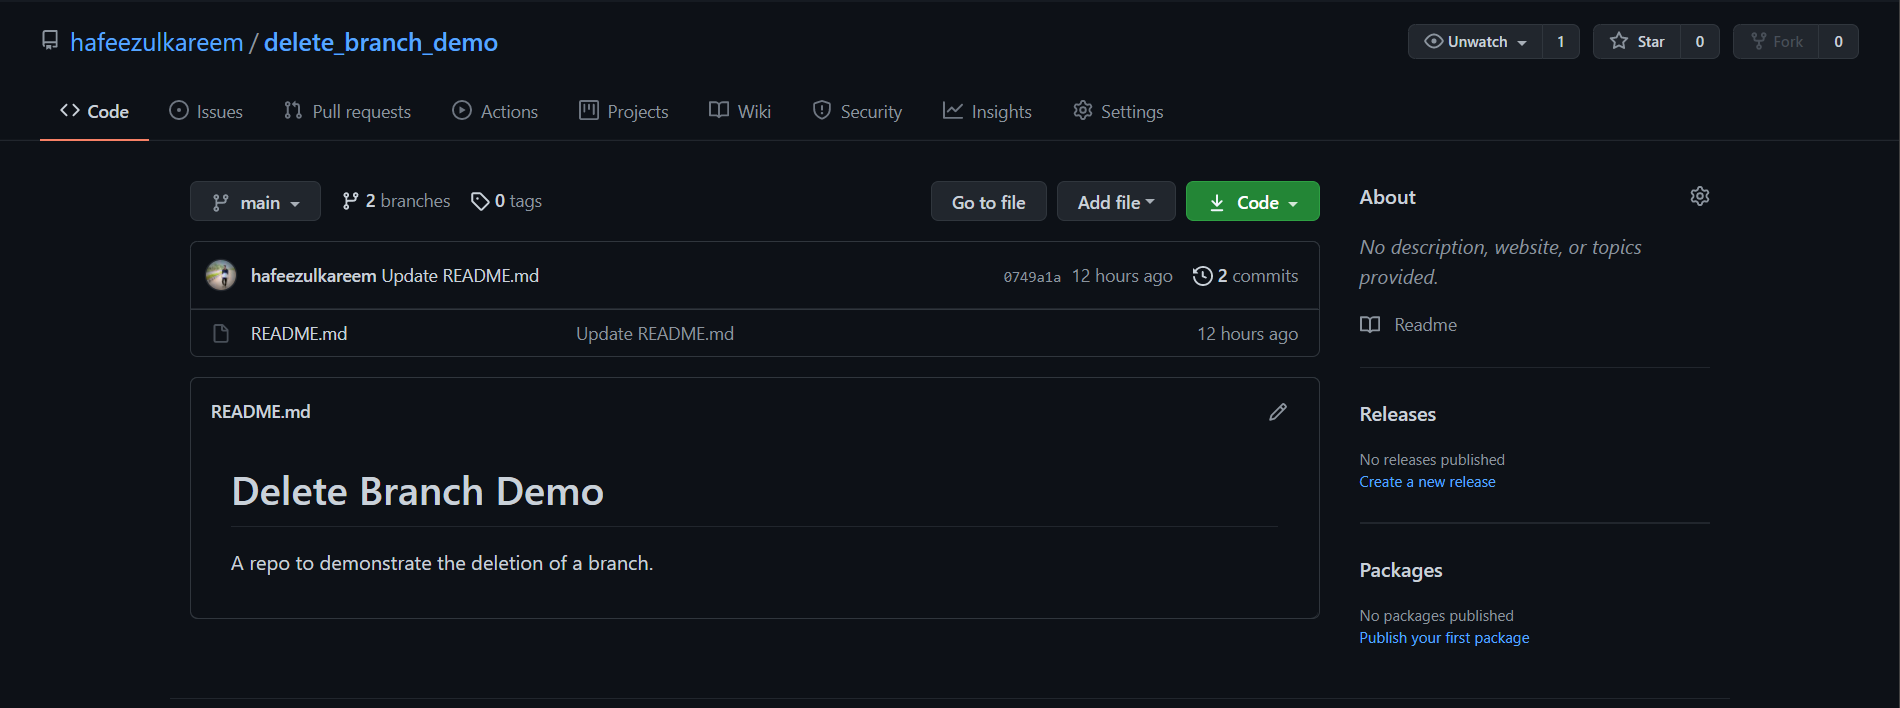Viewport: 1900px width, 708px height.
Task: Open the Unwatch notifications dropdown
Action: [1475, 41]
